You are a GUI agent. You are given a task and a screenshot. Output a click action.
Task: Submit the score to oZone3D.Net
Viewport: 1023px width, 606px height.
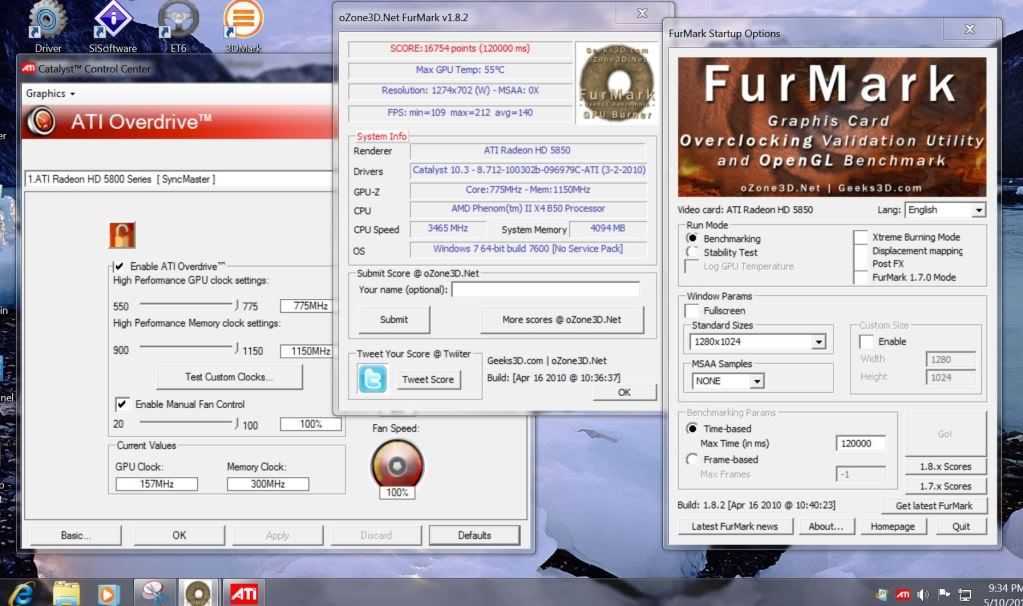point(394,320)
